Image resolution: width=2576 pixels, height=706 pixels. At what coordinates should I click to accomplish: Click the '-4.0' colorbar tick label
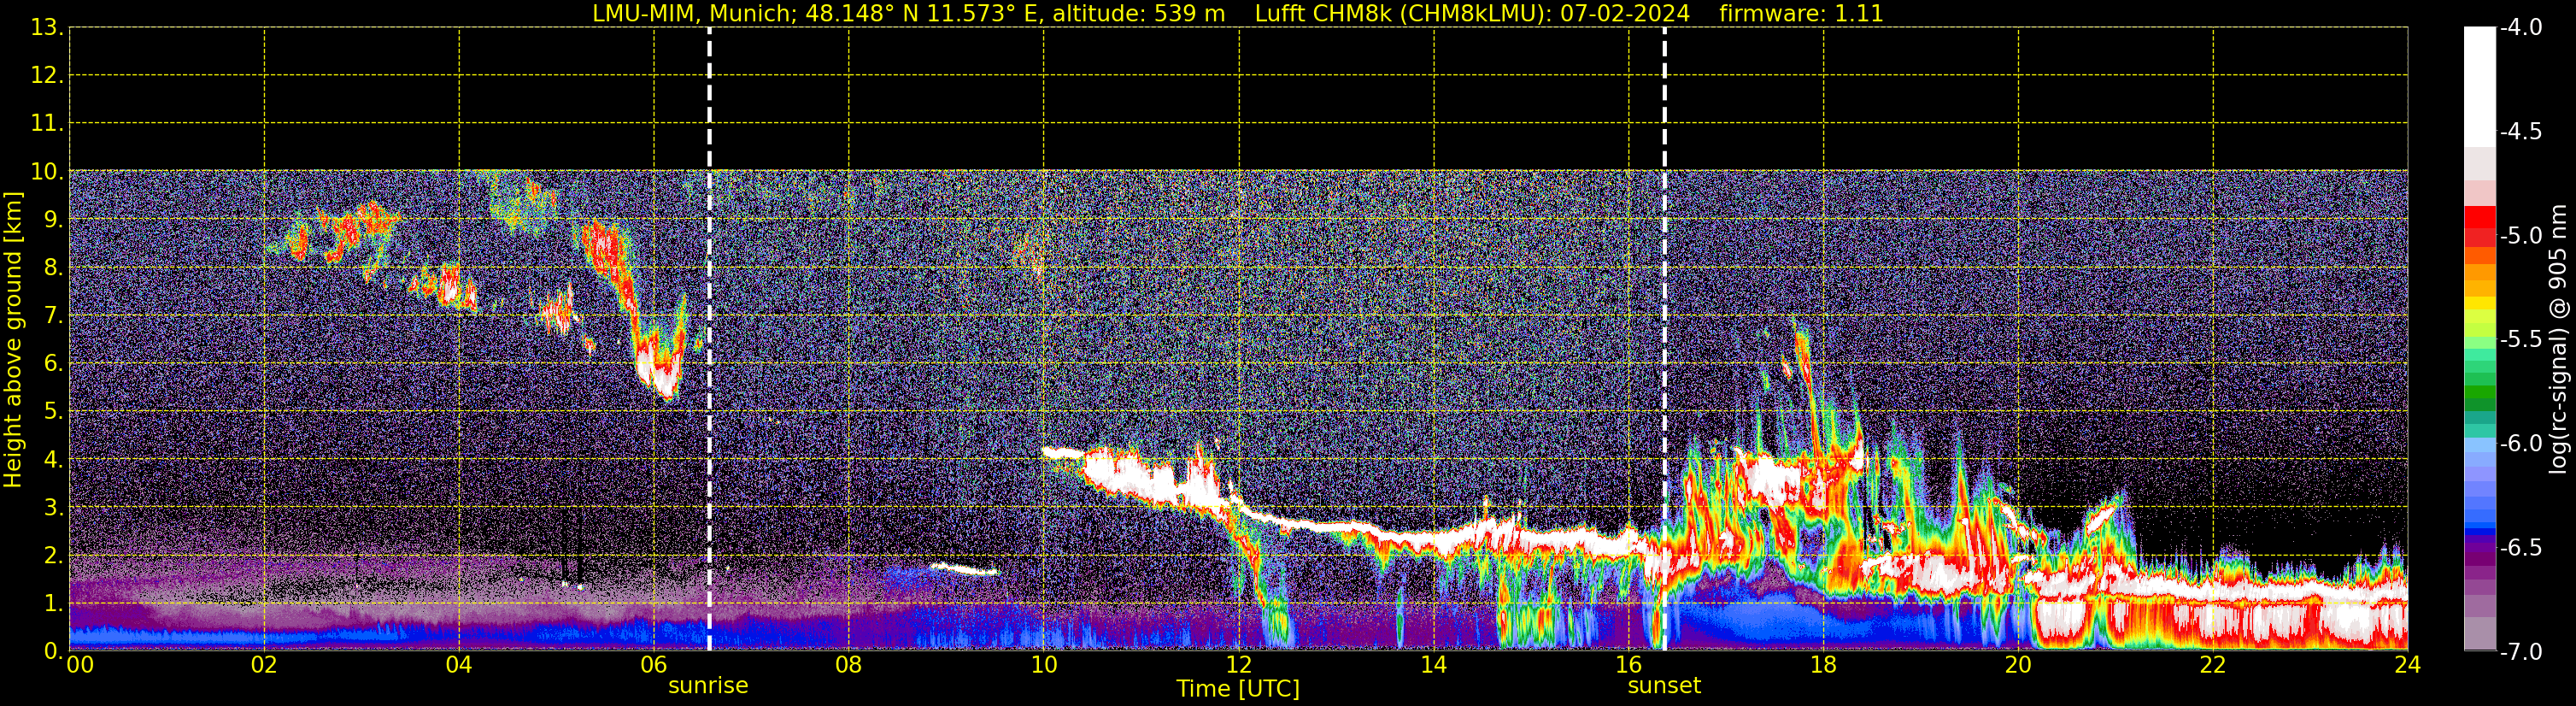click(2521, 28)
